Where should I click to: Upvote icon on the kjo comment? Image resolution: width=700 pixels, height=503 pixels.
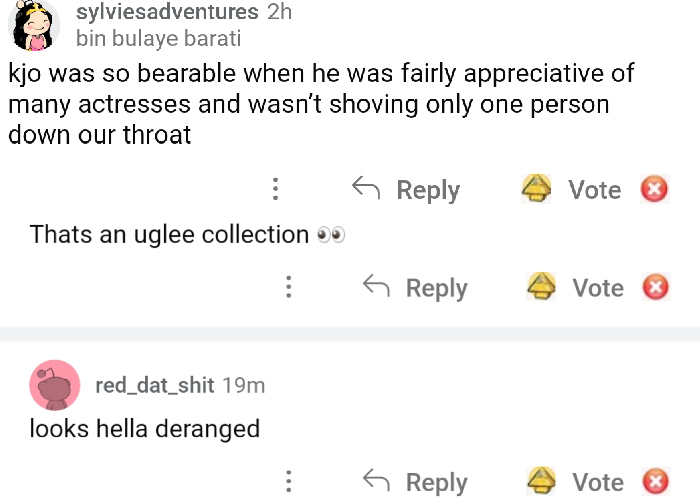click(x=537, y=189)
